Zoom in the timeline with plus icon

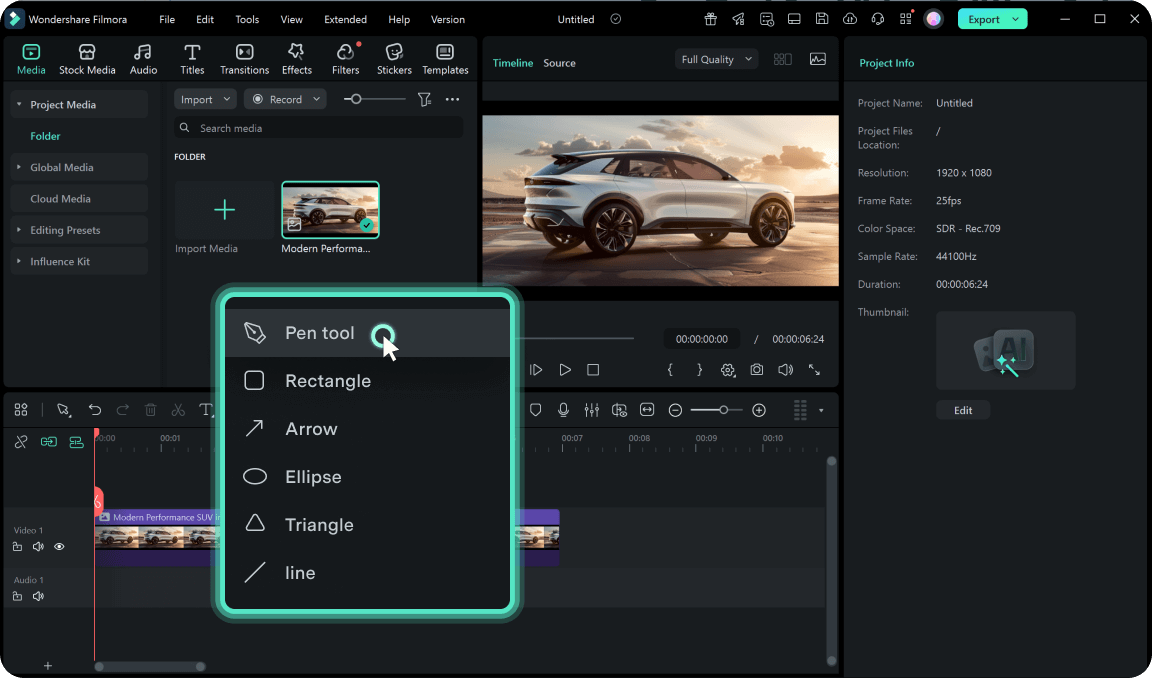(x=759, y=411)
